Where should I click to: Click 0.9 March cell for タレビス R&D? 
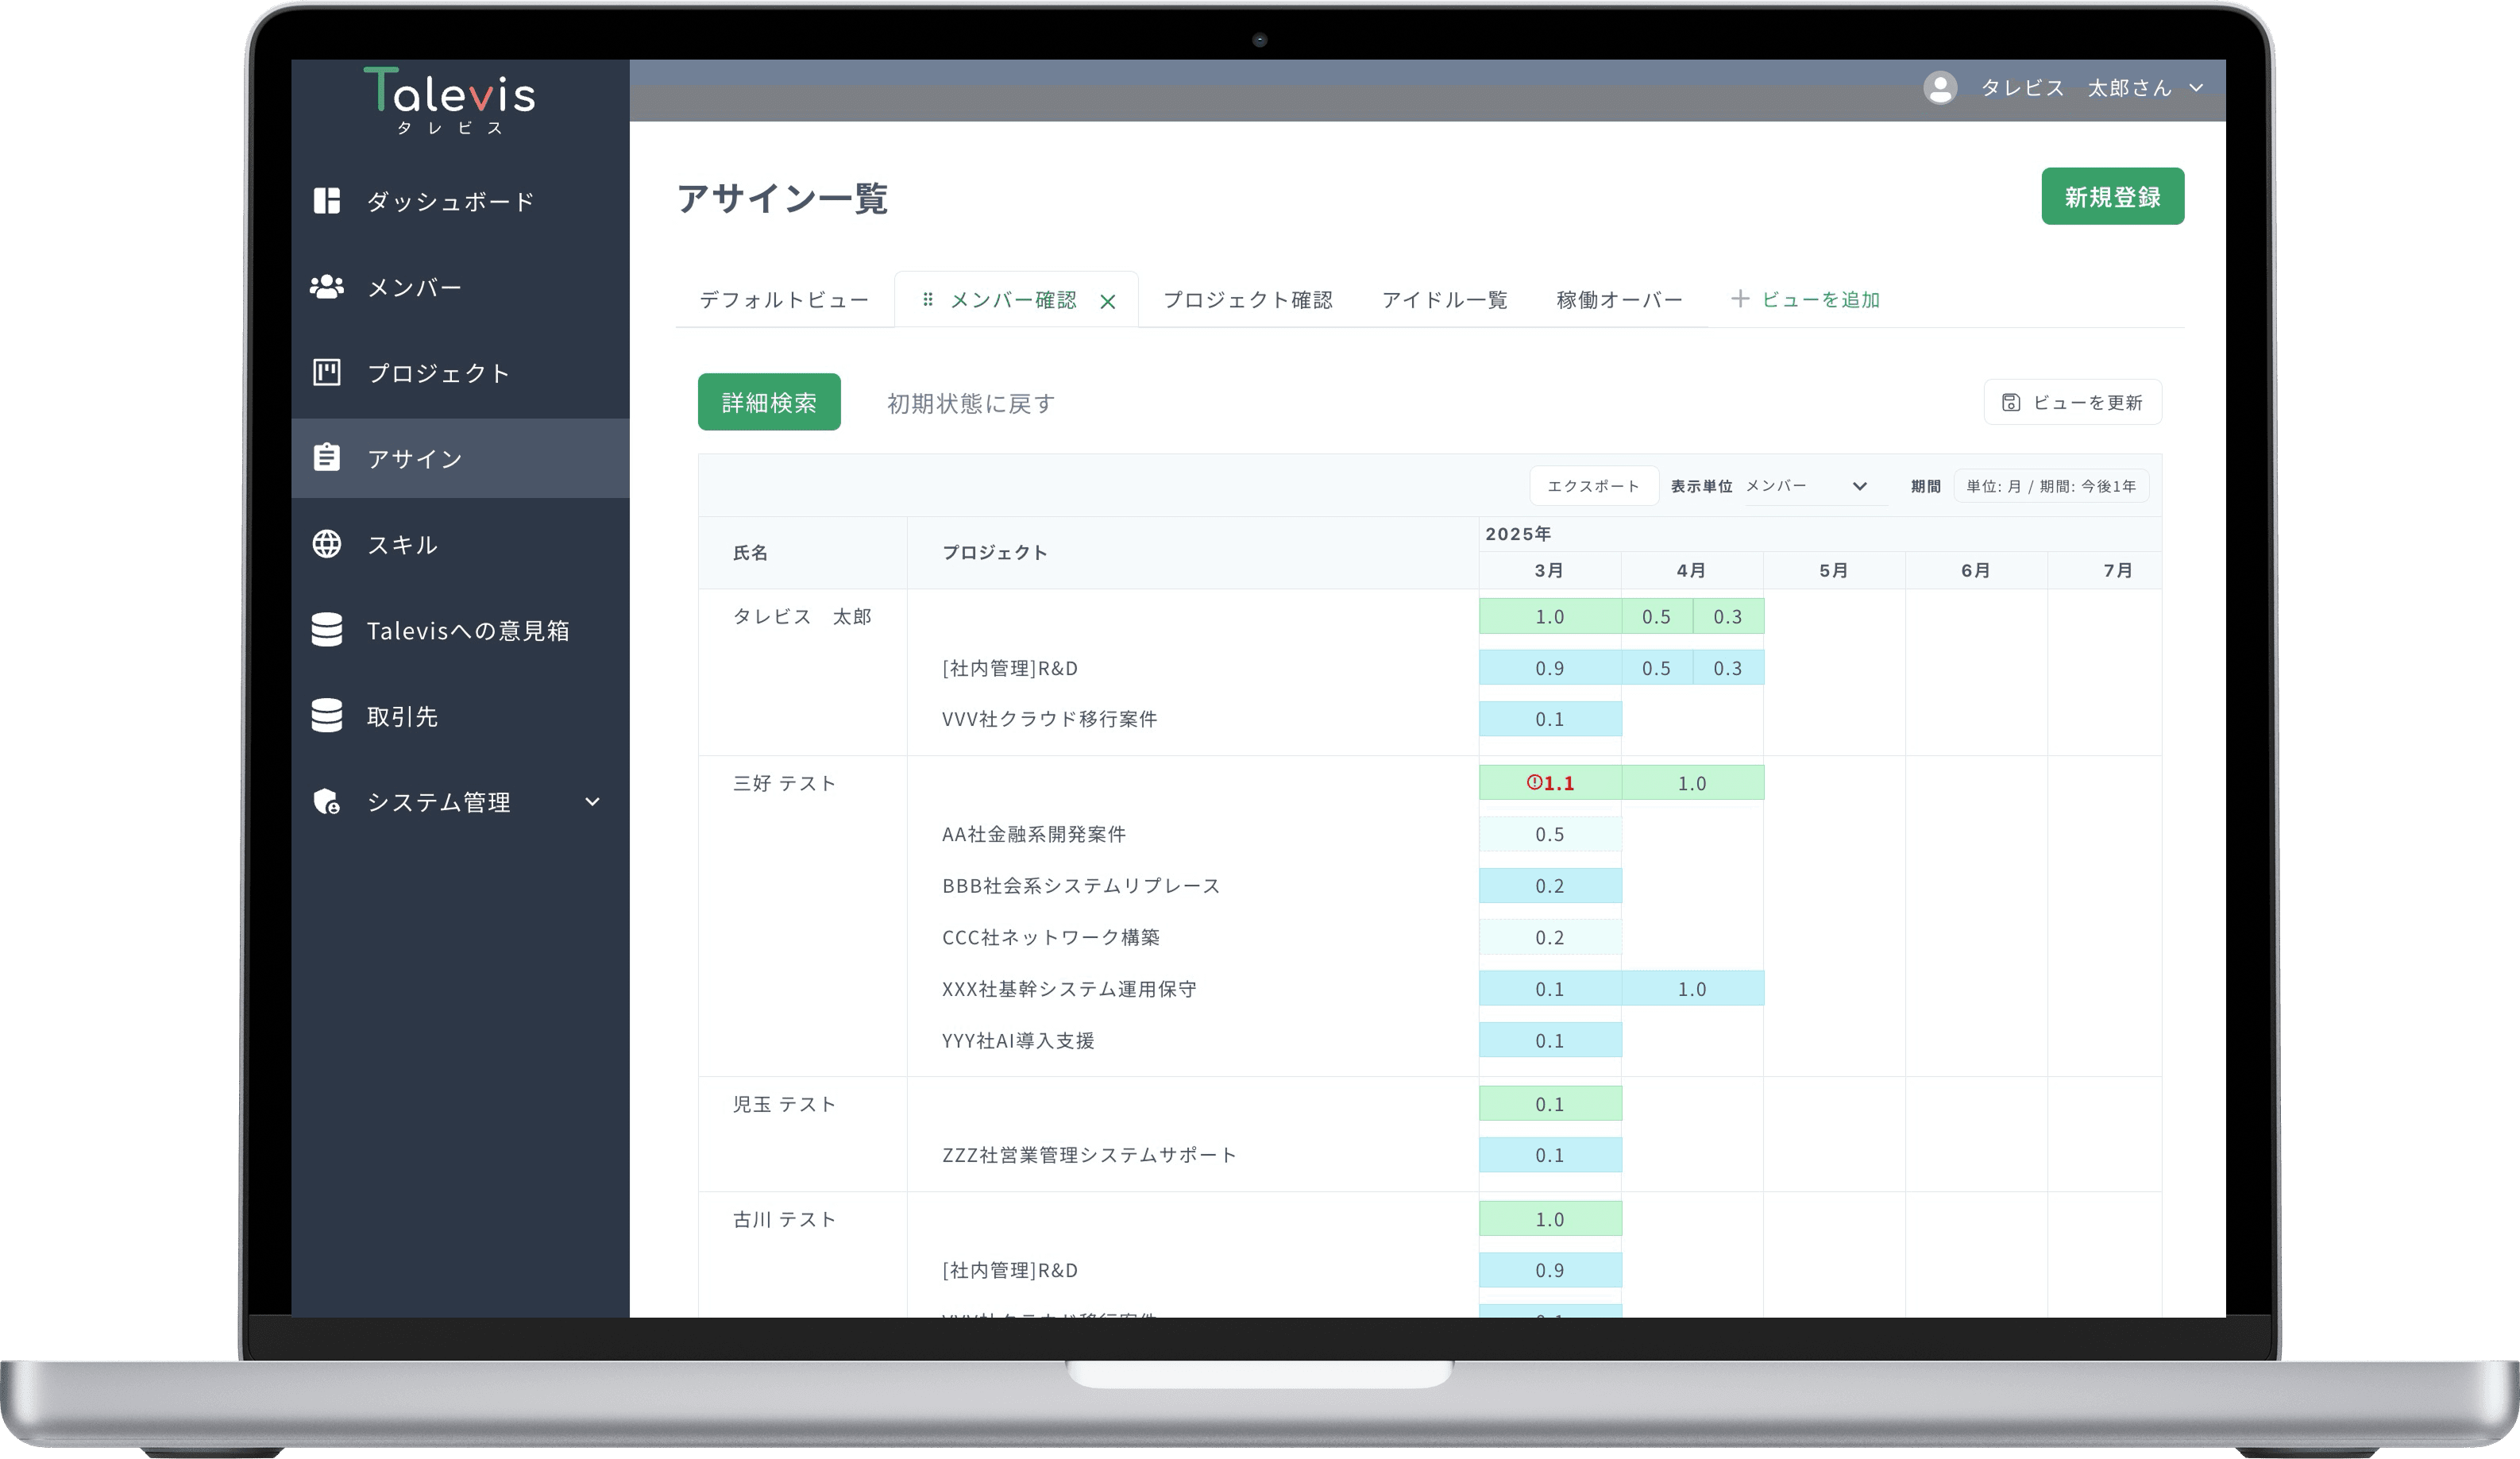[1550, 668]
